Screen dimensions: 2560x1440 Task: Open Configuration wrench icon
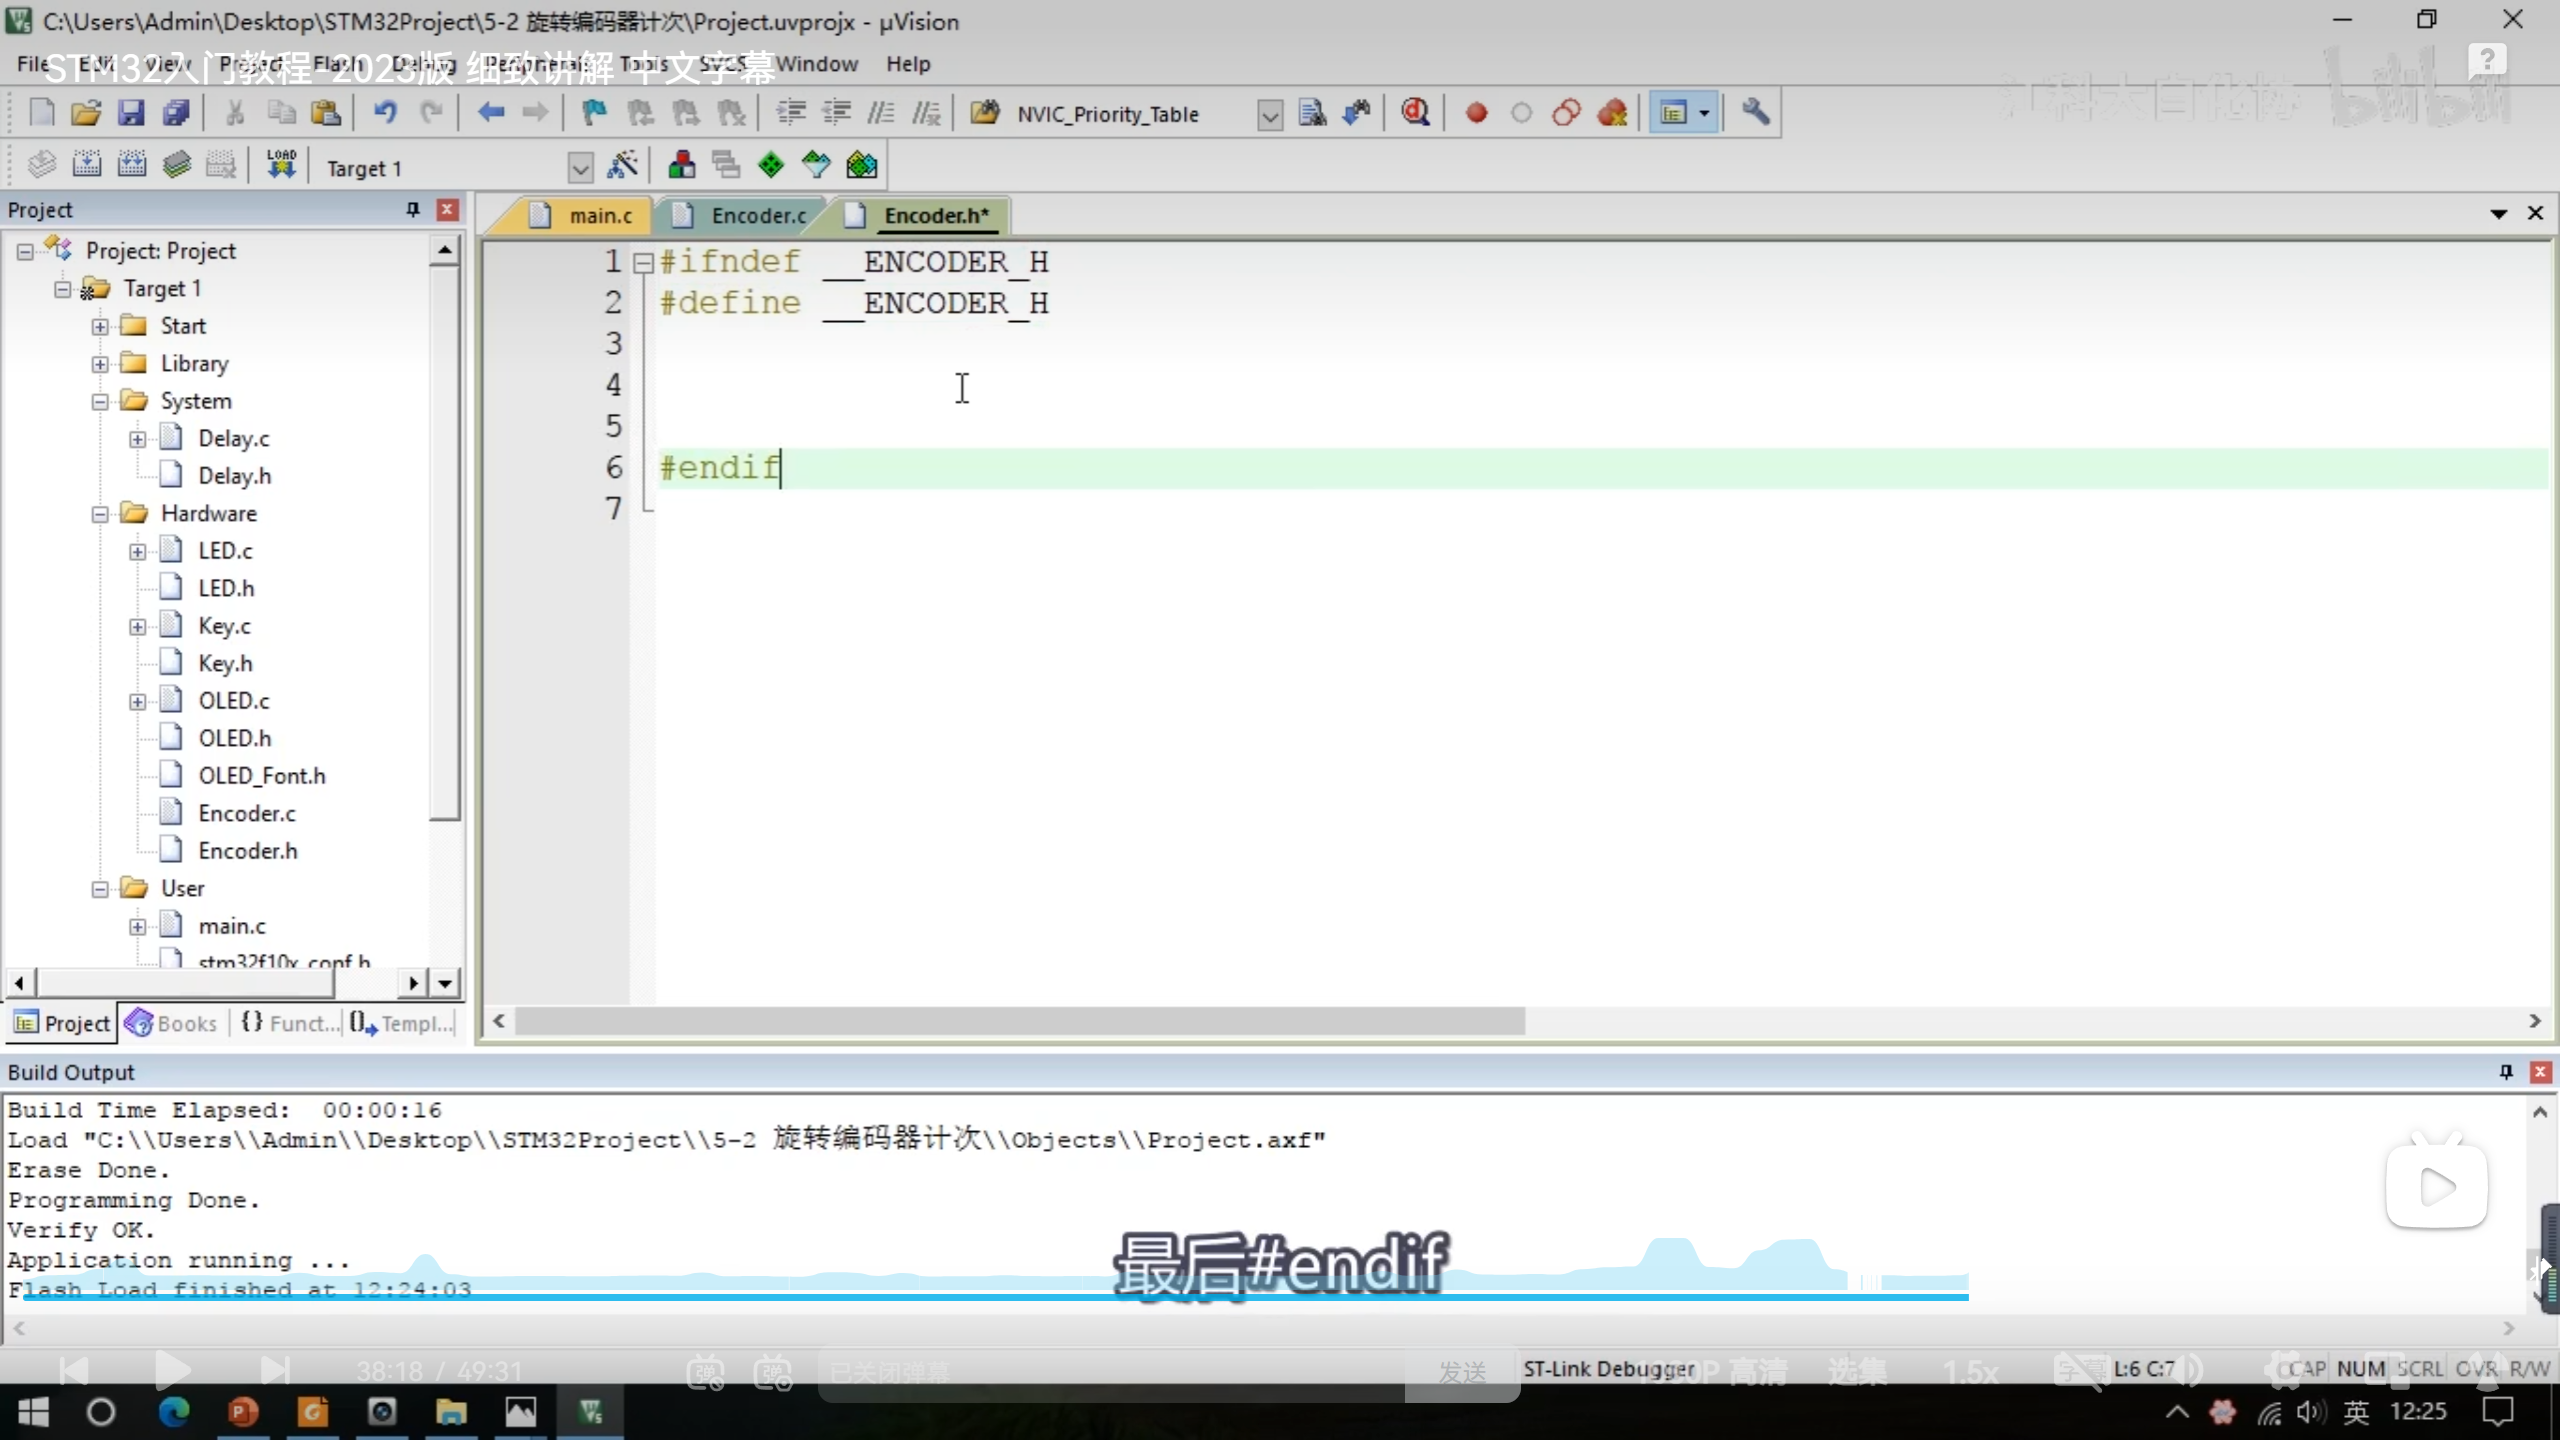[1755, 113]
